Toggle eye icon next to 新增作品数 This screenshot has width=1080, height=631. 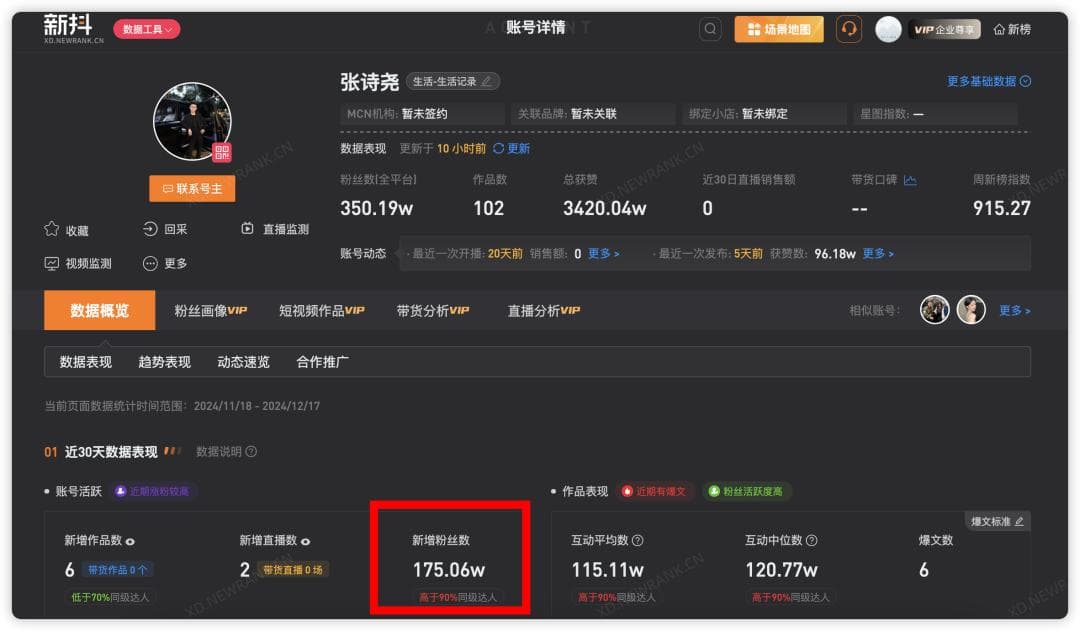[130, 541]
